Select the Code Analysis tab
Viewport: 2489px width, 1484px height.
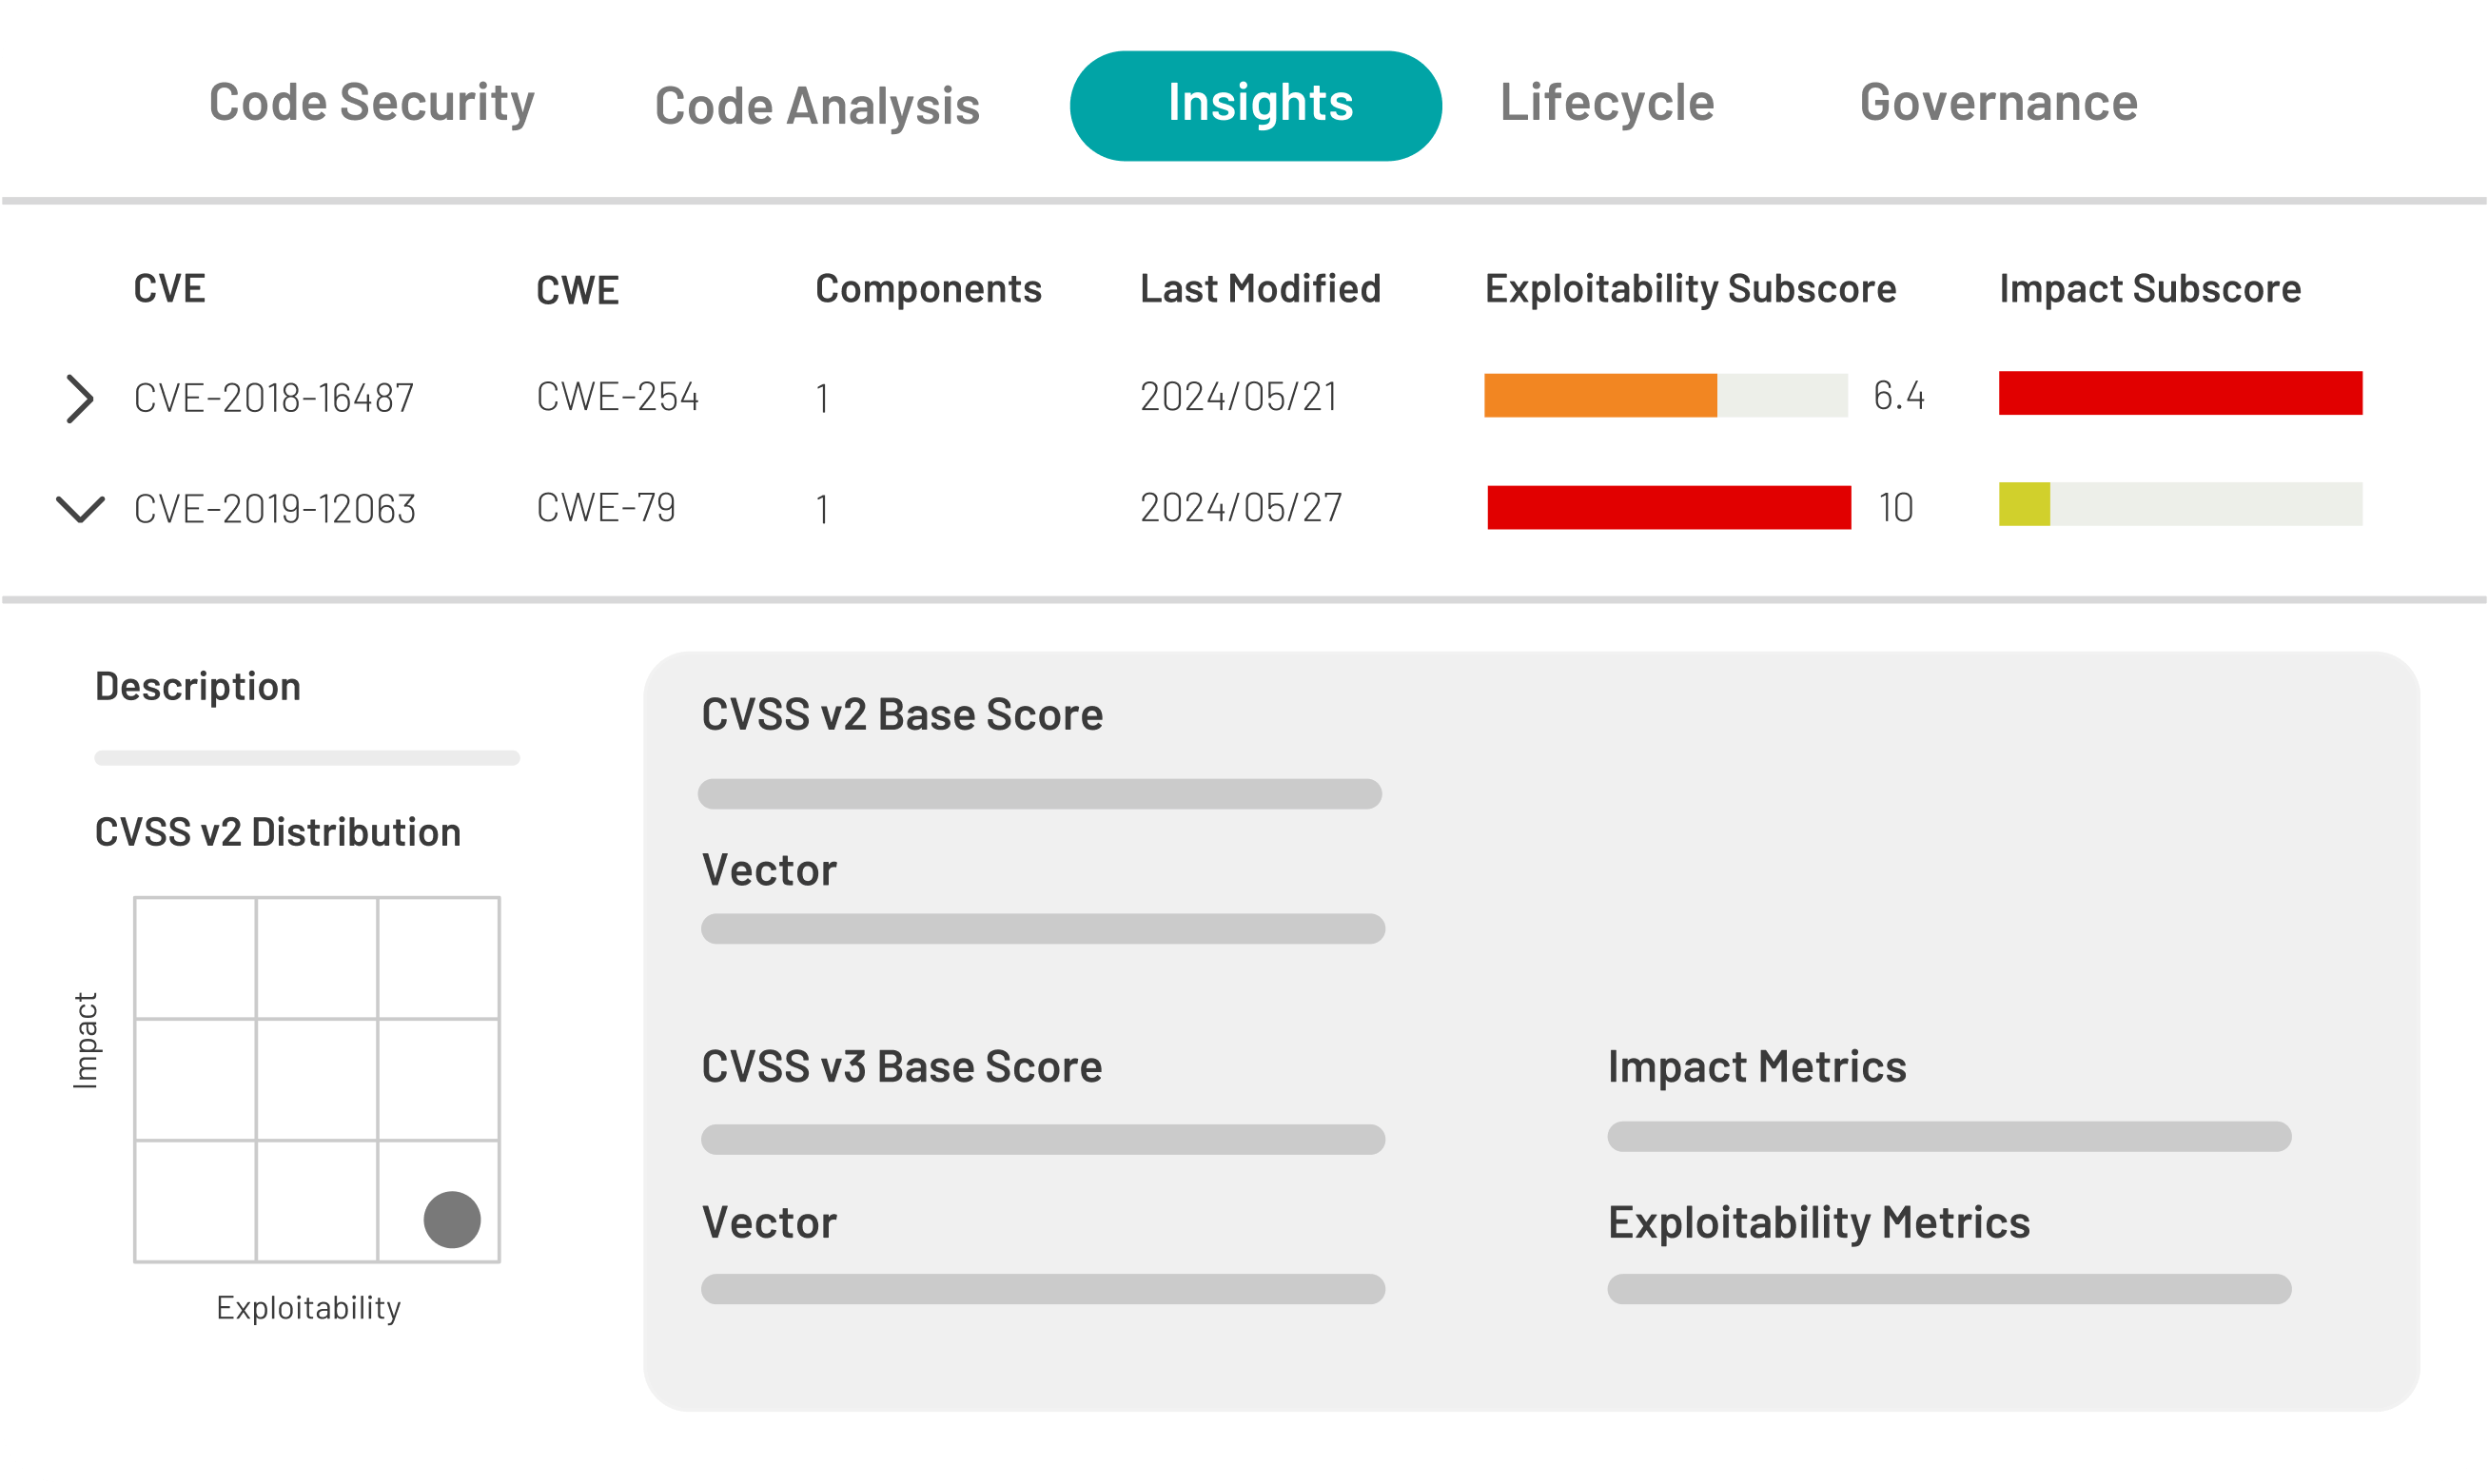tap(816, 105)
